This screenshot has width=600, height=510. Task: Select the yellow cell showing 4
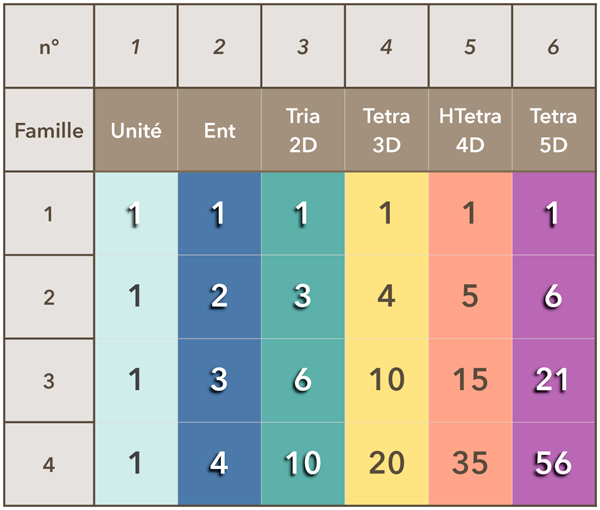coord(386,297)
